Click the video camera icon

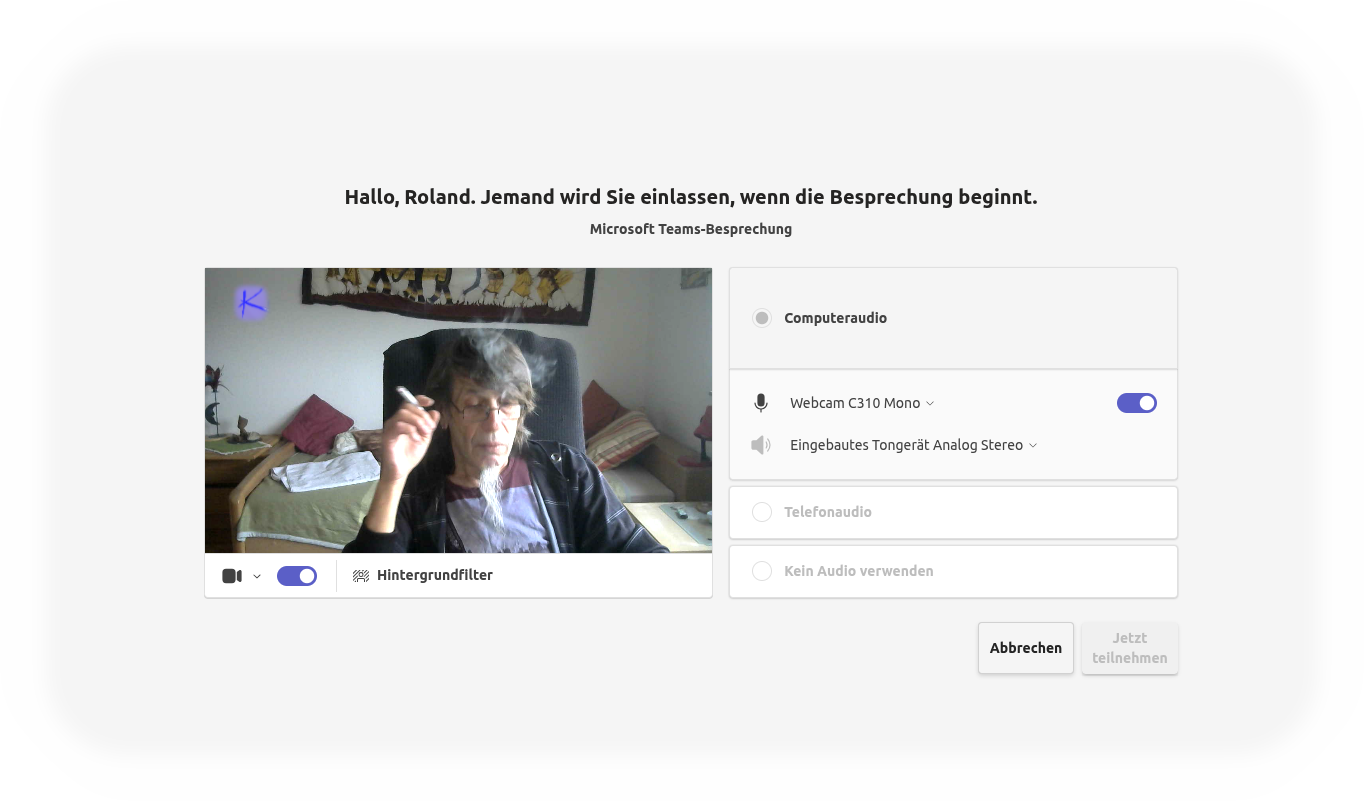(232, 576)
